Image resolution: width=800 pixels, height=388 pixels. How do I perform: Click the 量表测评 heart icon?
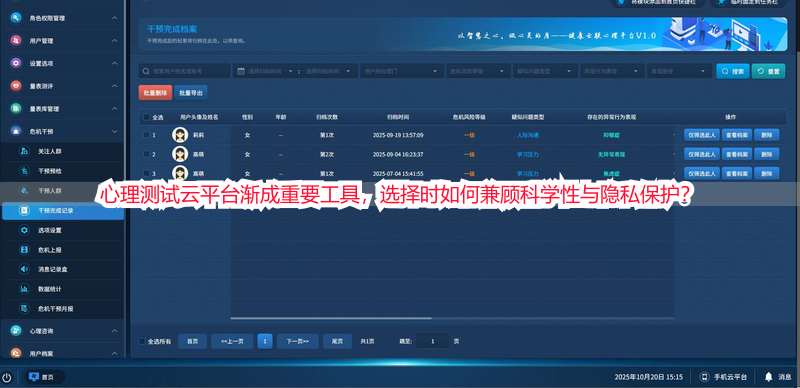[16, 86]
